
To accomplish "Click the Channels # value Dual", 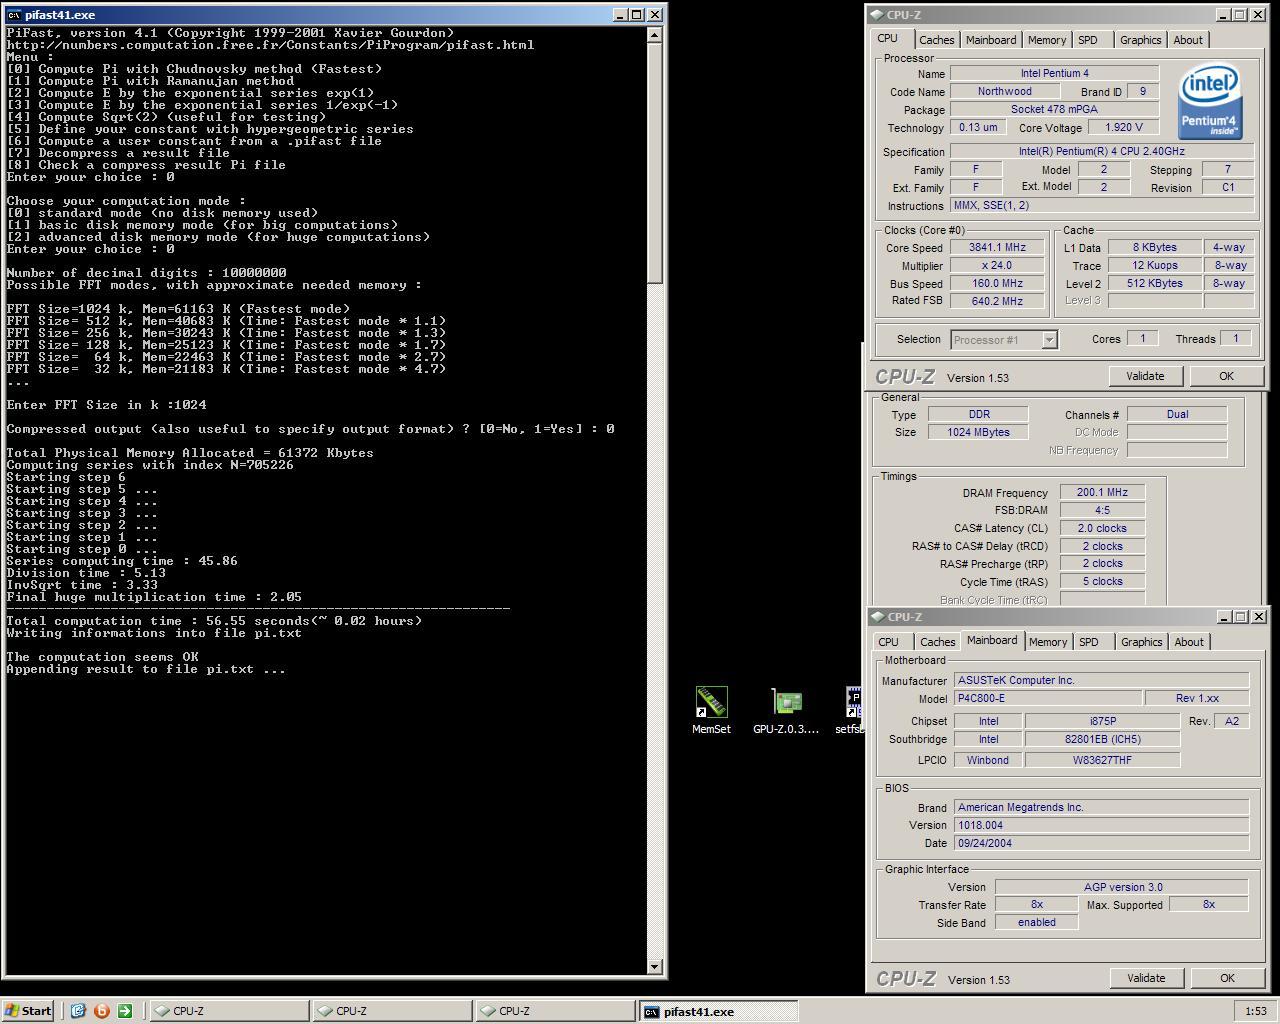I will coord(1177,414).
